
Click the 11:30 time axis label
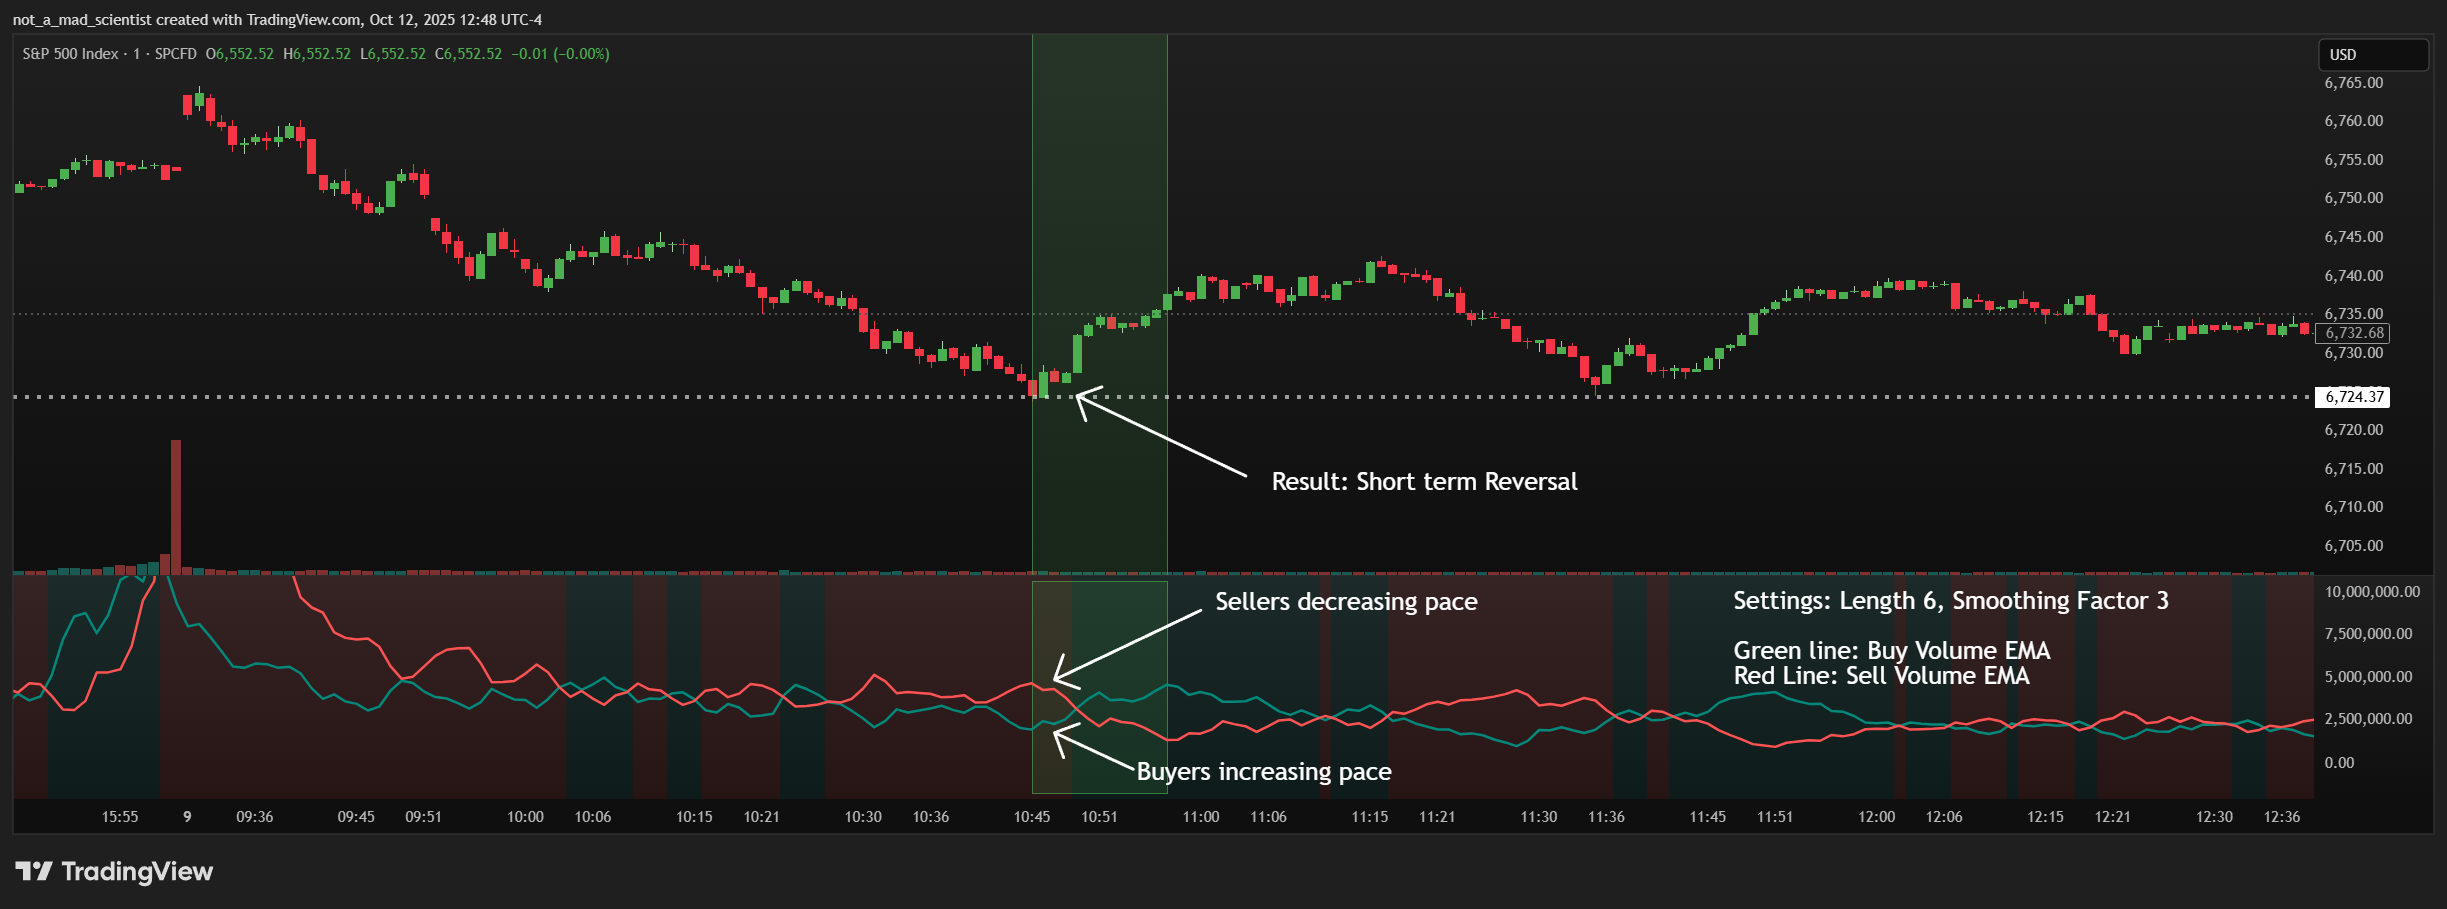[x=1539, y=817]
